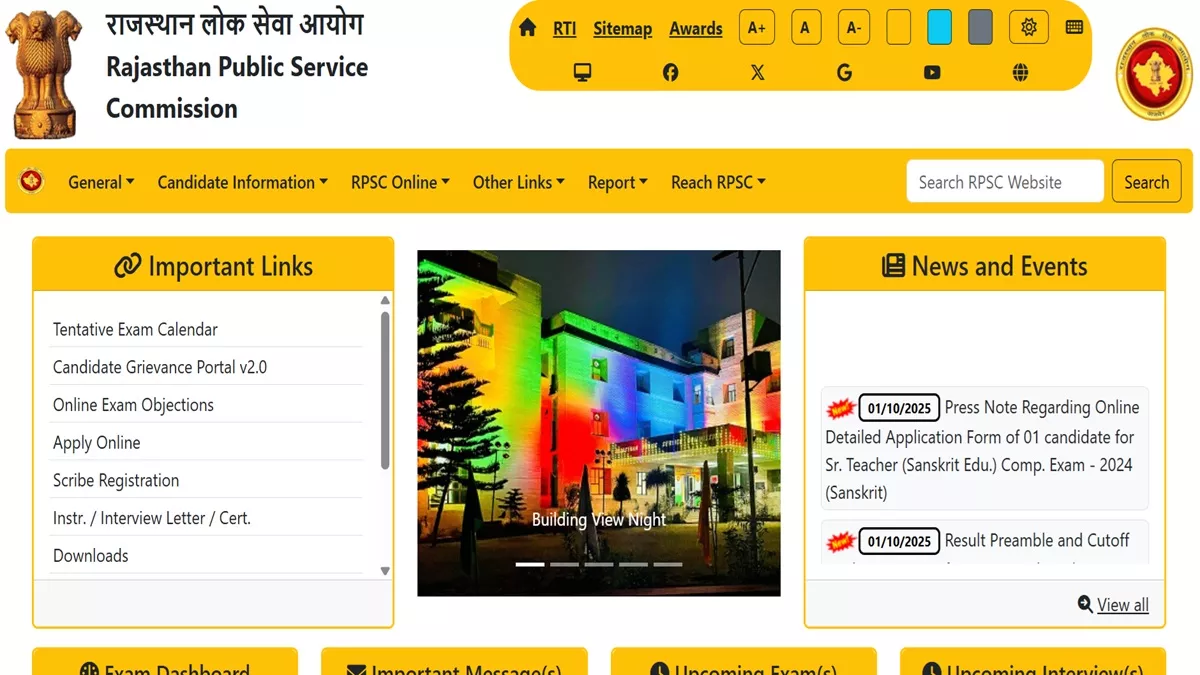Reset font size with the A button
The image size is (1200, 675).
(805, 28)
